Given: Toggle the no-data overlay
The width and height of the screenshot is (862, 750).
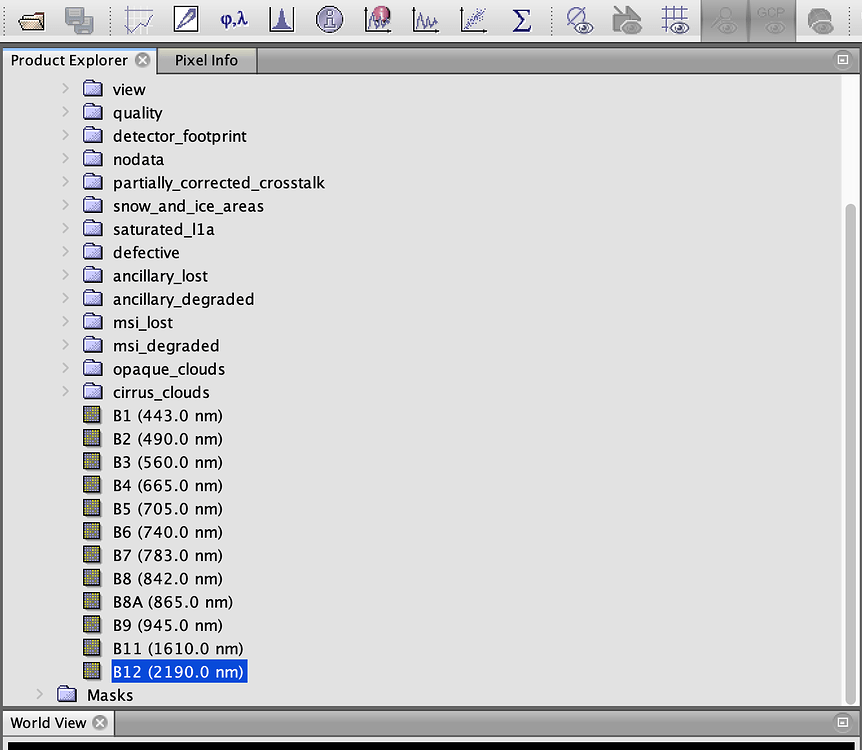Looking at the screenshot, I should tap(580, 19).
